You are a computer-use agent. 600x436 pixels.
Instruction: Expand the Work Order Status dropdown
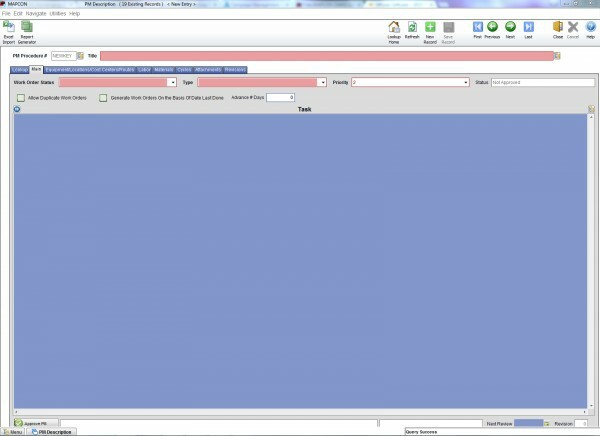[172, 82]
